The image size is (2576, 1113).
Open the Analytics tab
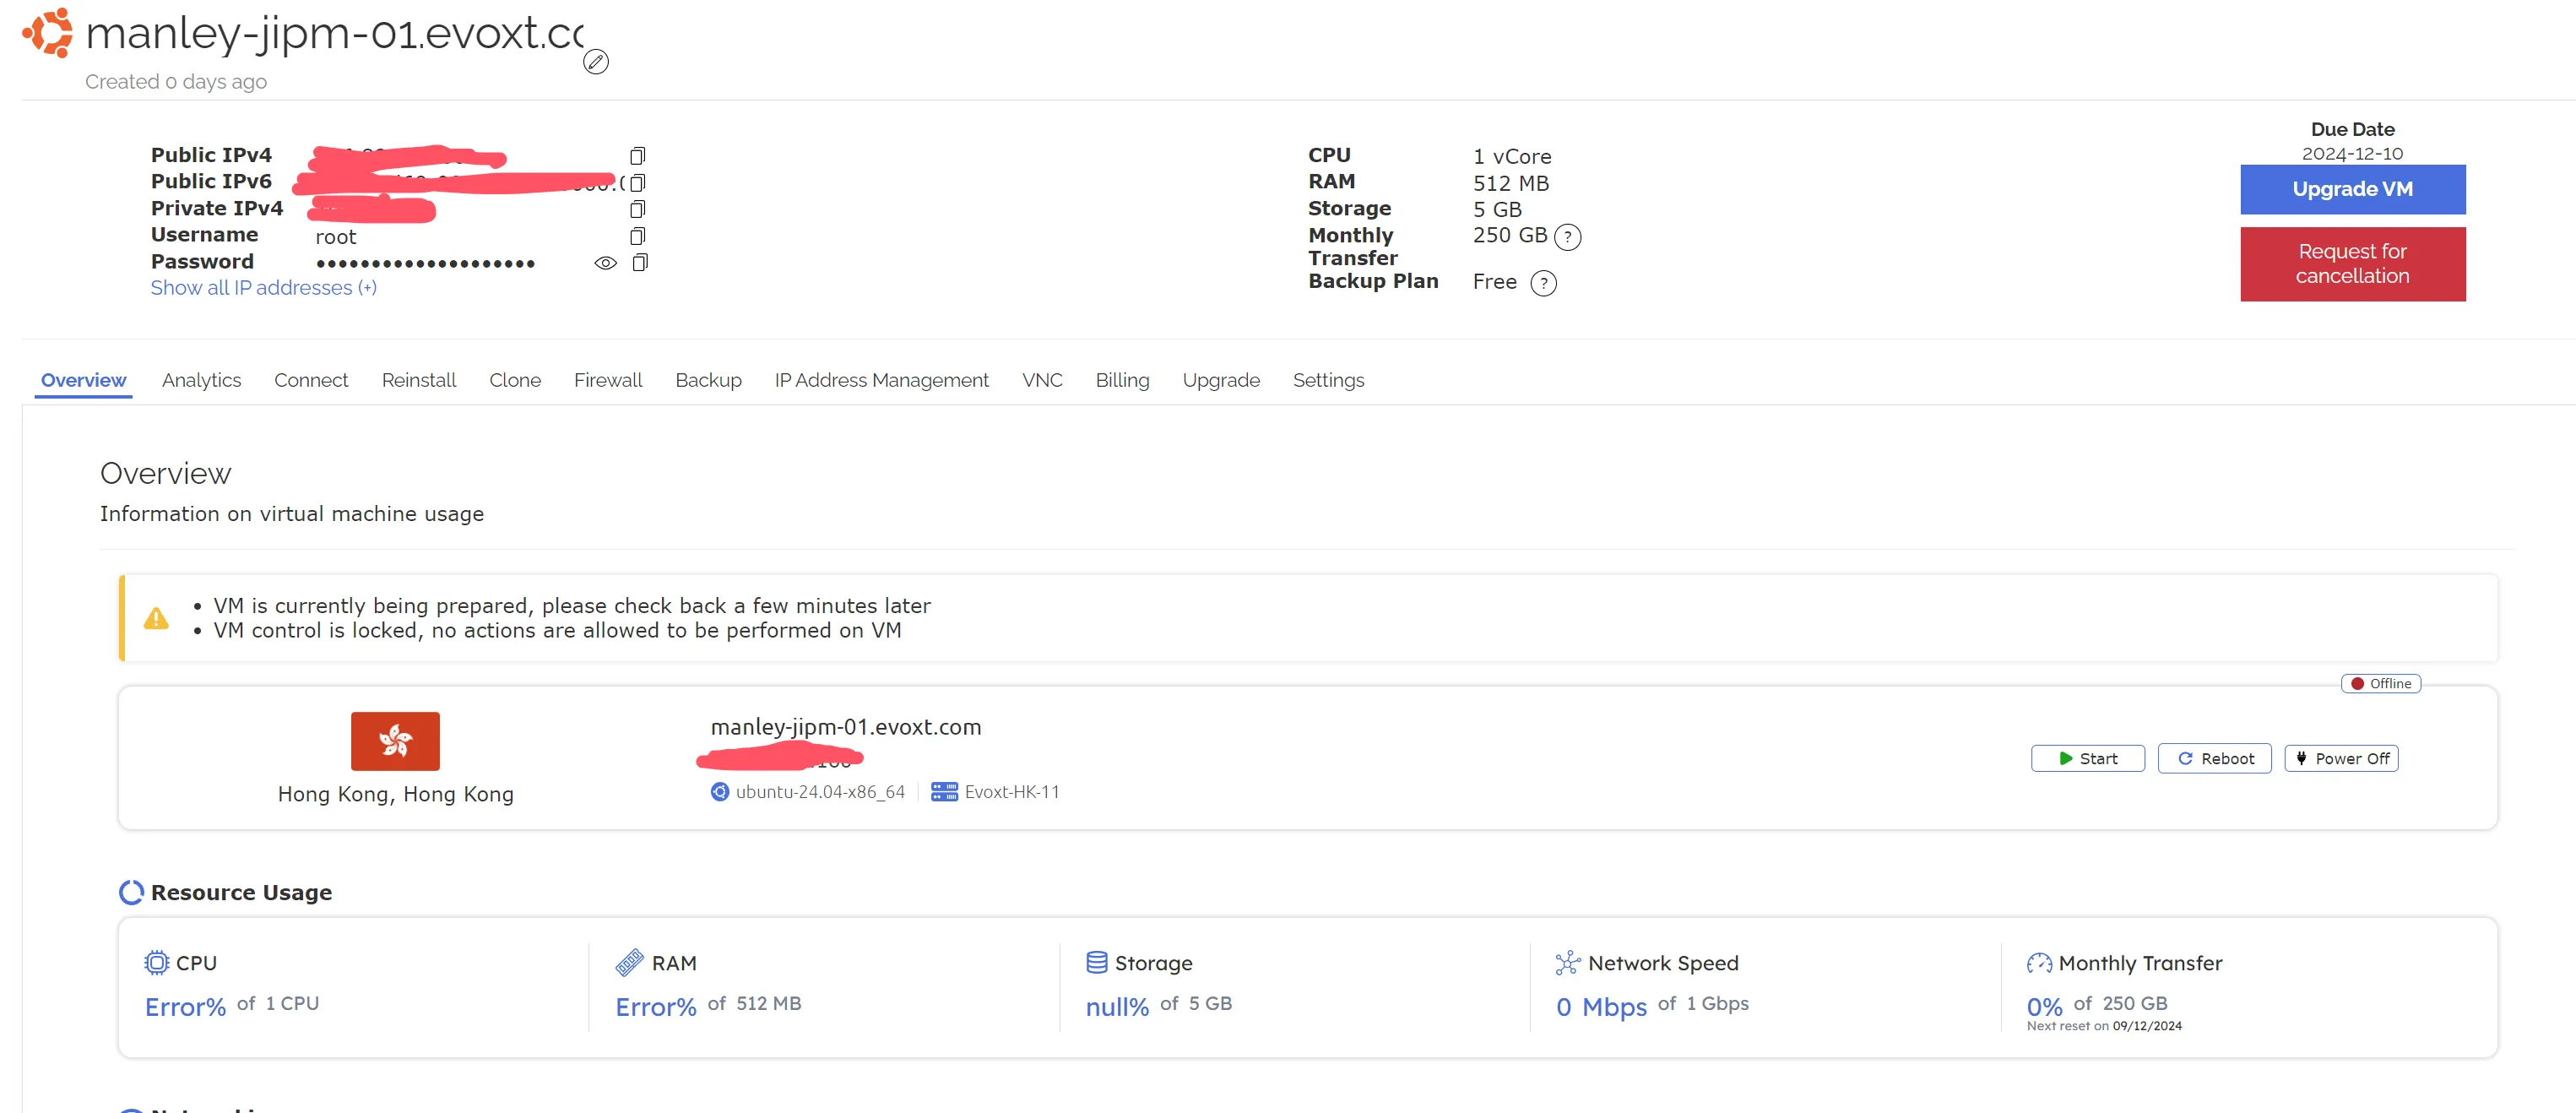[201, 380]
